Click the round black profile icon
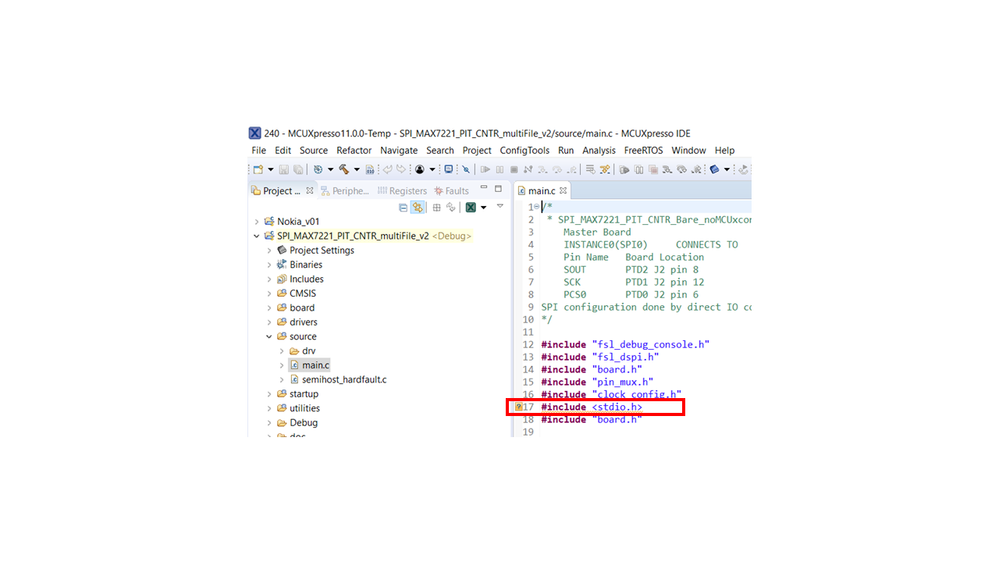Screen dimensions: 999x562 (419, 169)
